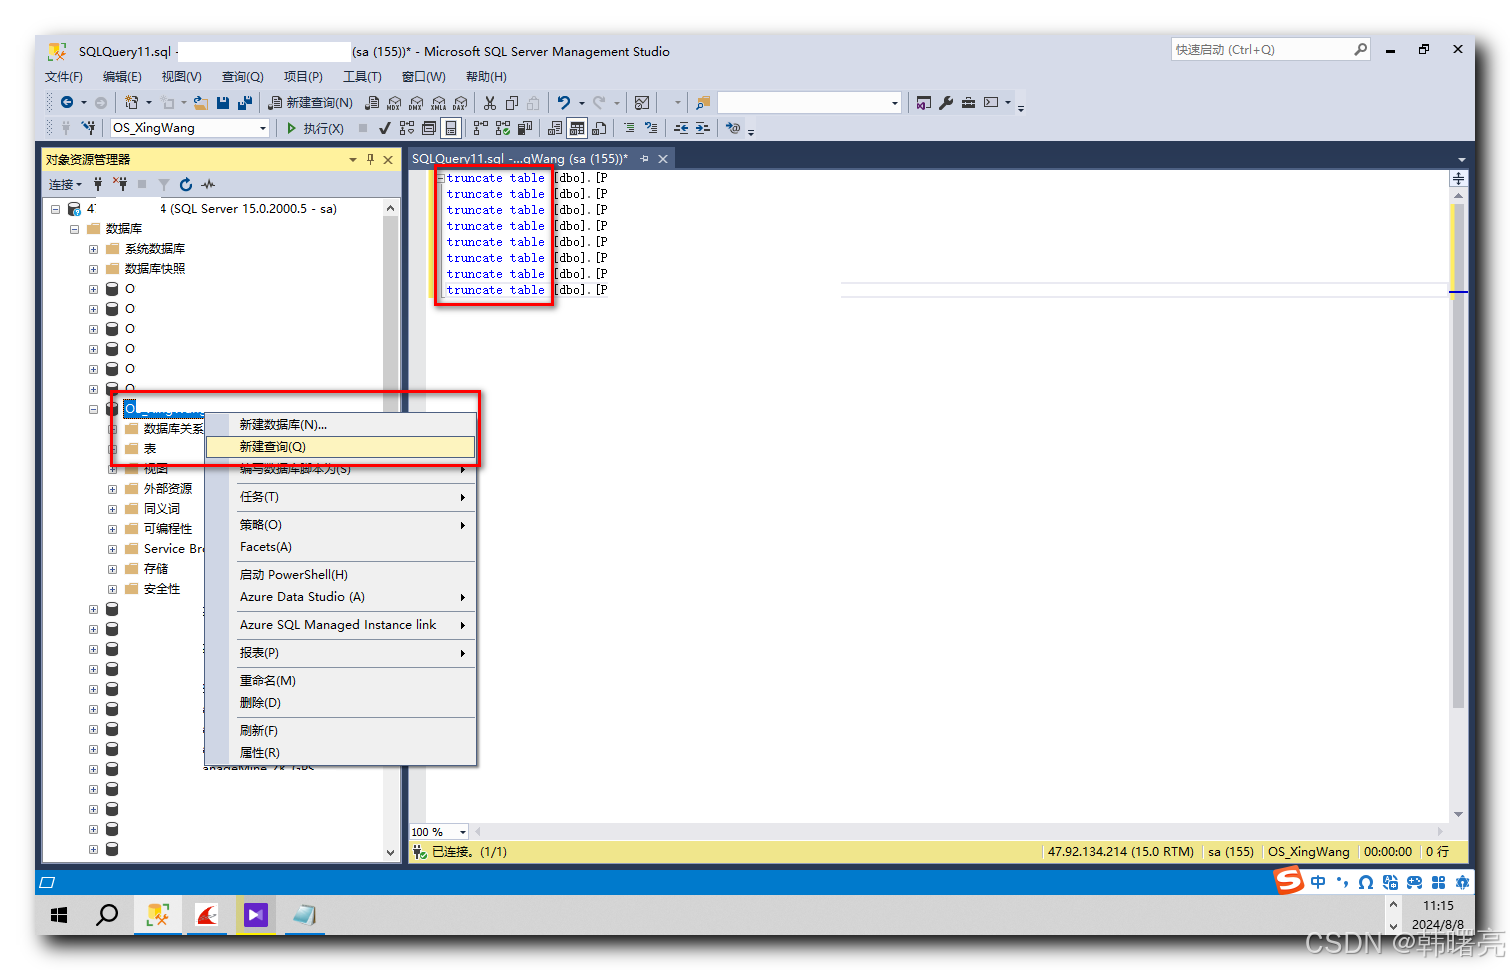1510x970 pixels.
Task: Toggle IntelliSense enabled button
Action: (x=451, y=128)
